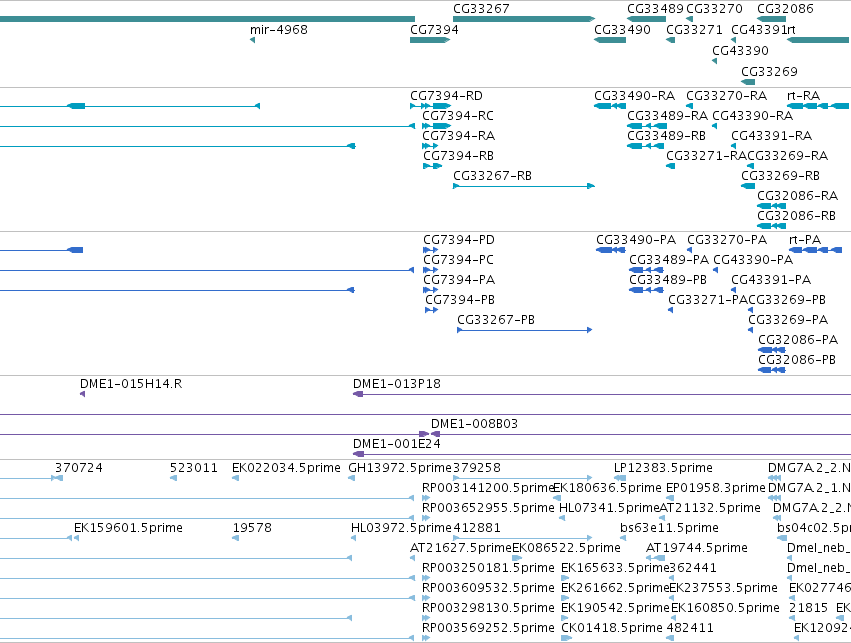Click the CG7394 gene label
851x643 pixels.
(x=434, y=29)
